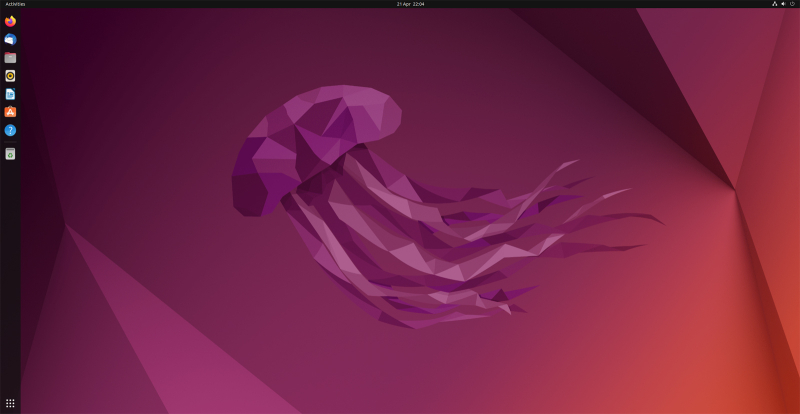Click the volume speaker icon
Viewport: 800px width, 414px height.
[782, 4]
